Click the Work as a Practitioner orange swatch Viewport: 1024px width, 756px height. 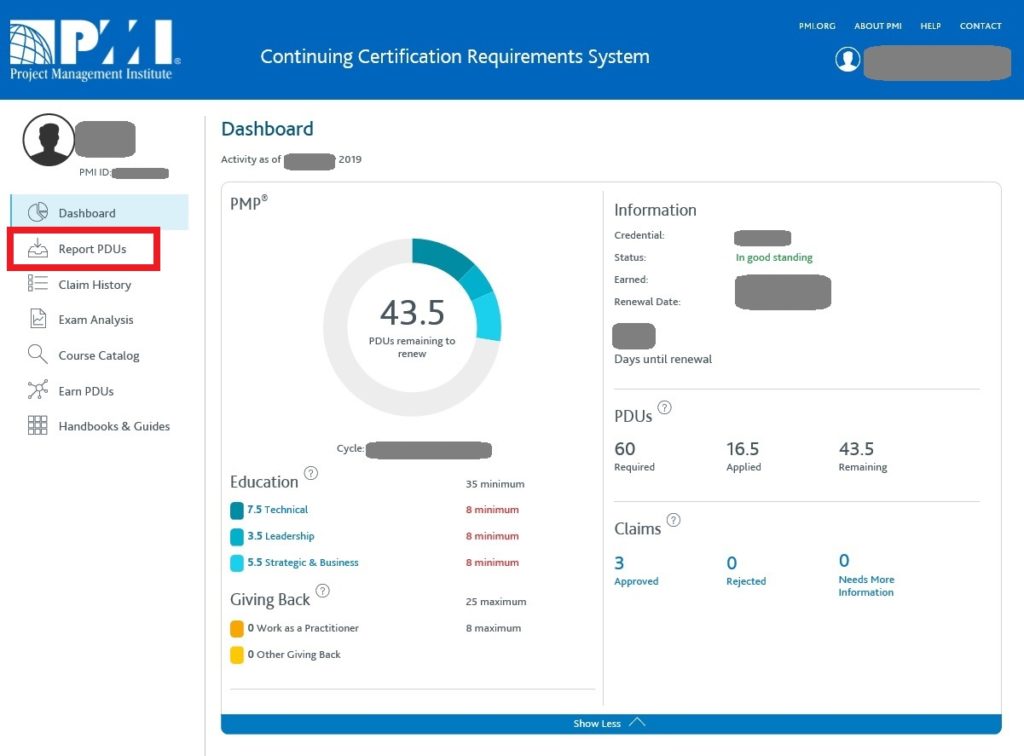coord(236,628)
